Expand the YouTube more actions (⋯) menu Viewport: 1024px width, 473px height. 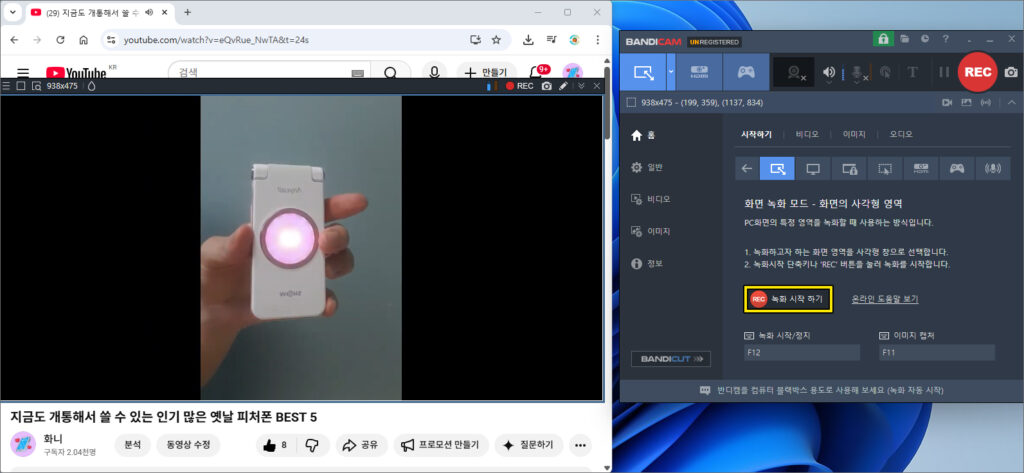point(579,445)
